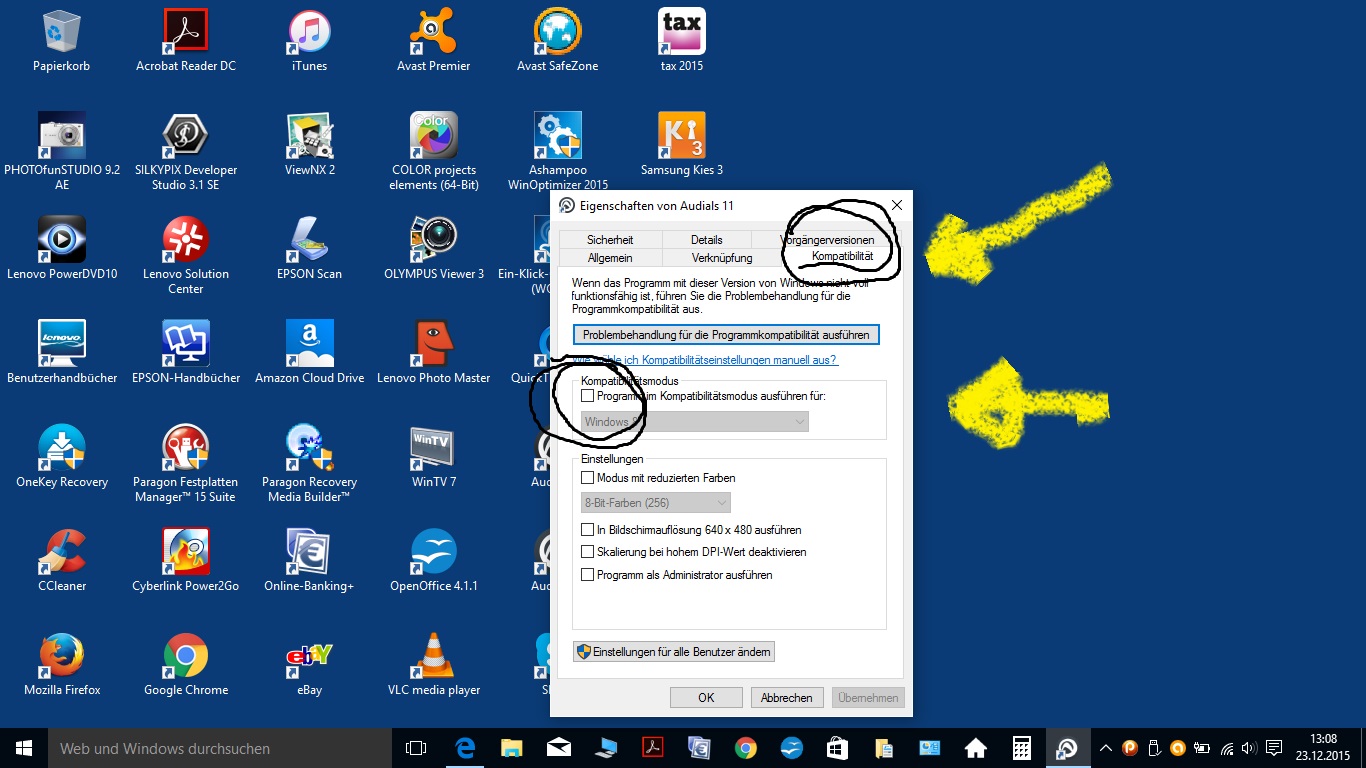1366x768 pixels.
Task: Select Amazon Cloud Drive shortcut
Action: pyautogui.click(x=309, y=352)
